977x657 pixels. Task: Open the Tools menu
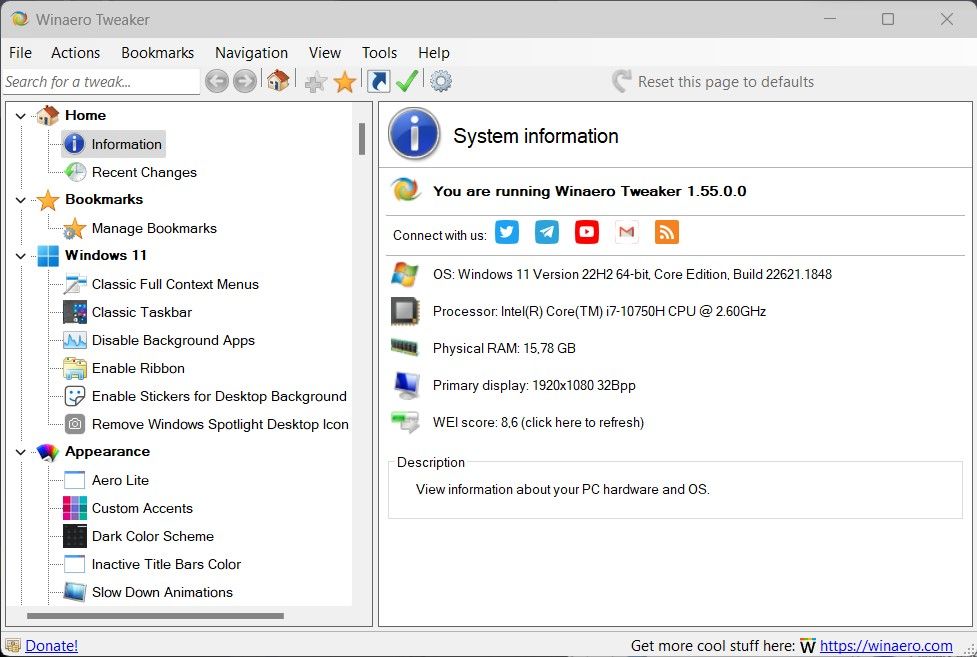[379, 53]
